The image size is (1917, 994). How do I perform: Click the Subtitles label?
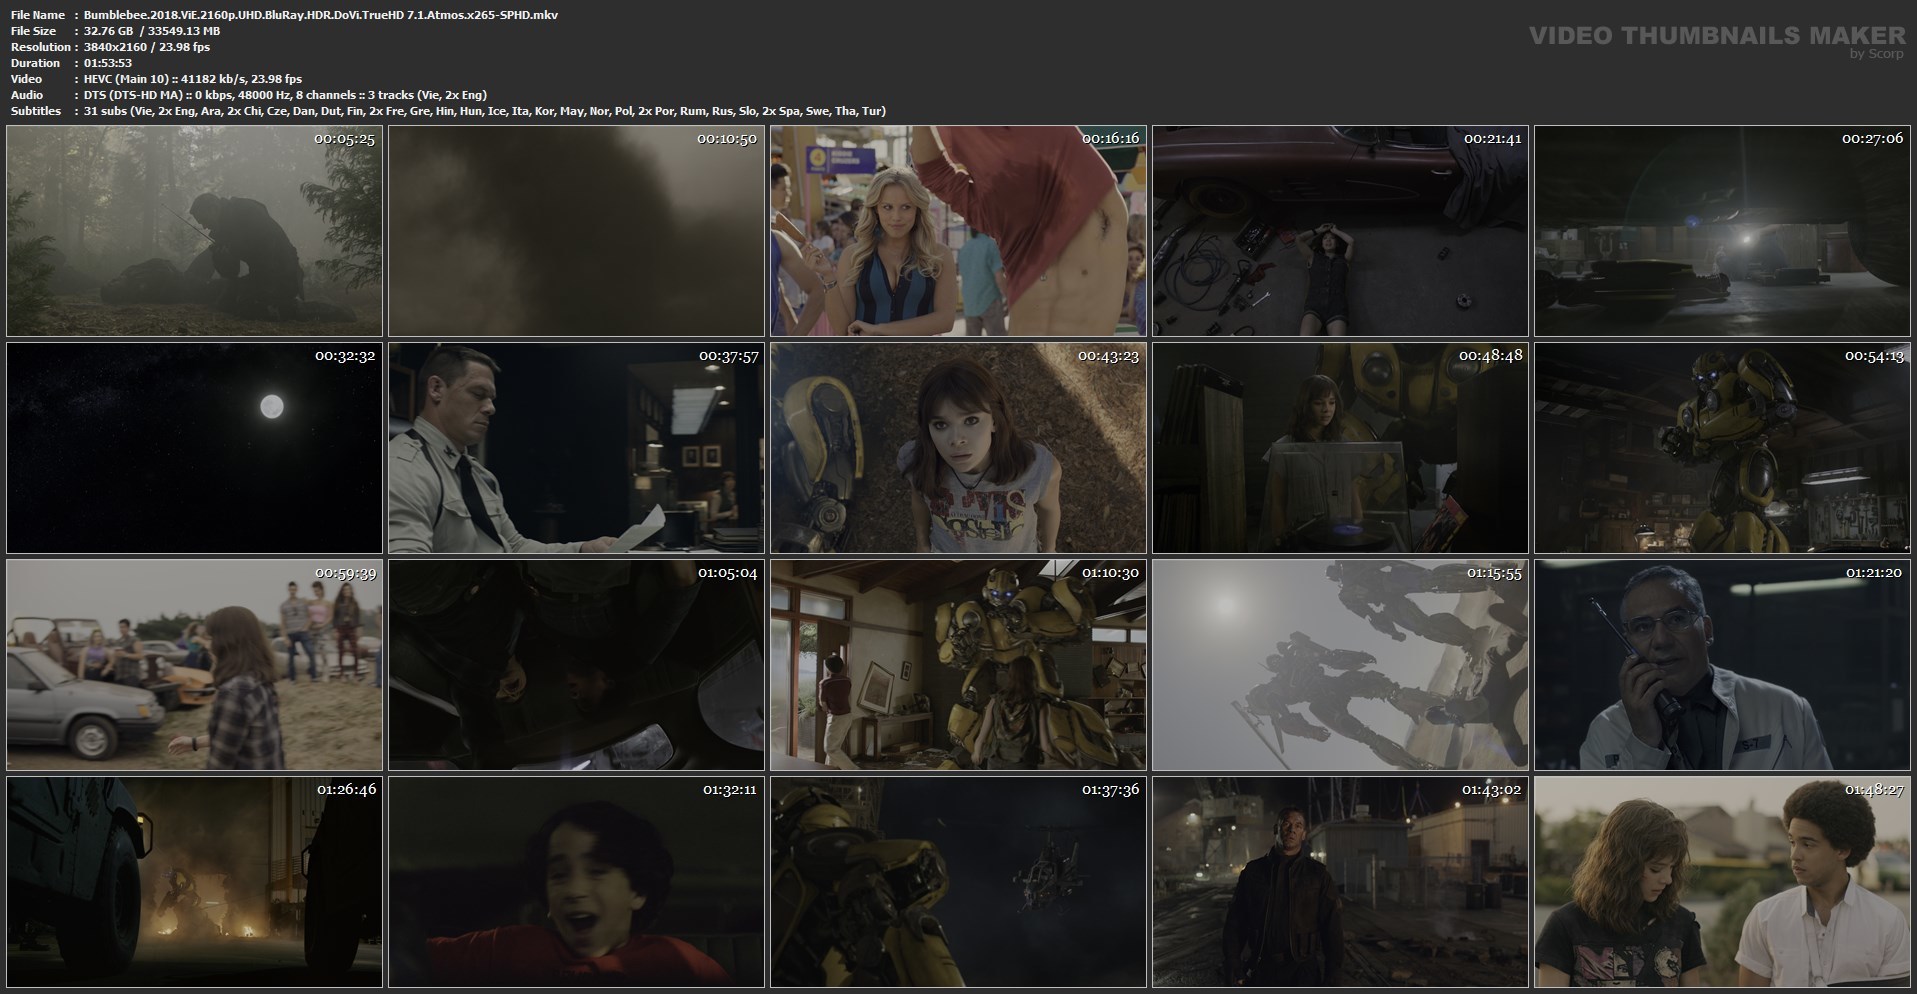coord(36,111)
